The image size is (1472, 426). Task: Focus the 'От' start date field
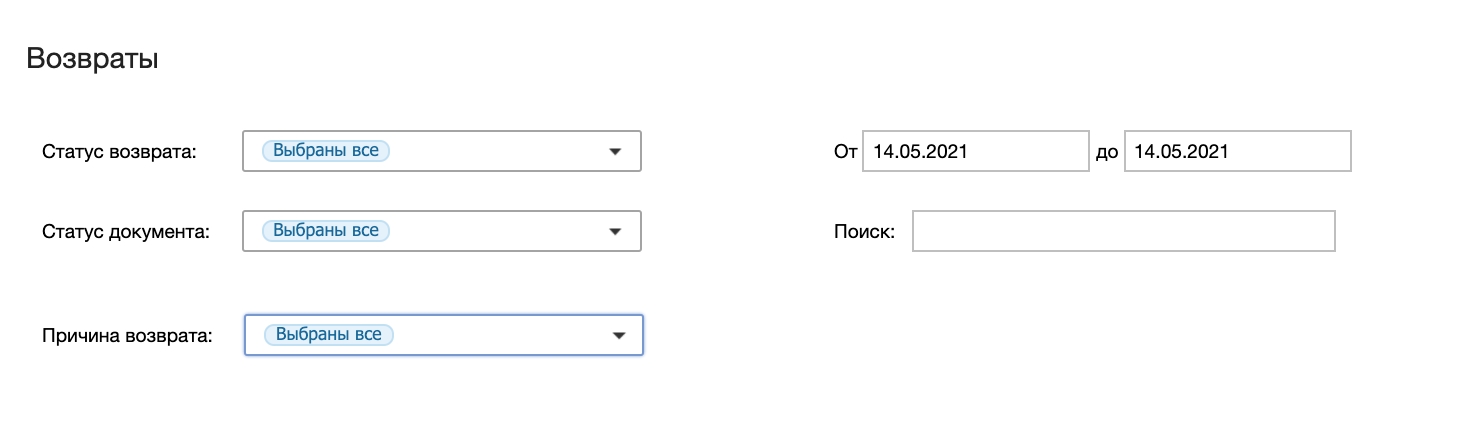[975, 152]
